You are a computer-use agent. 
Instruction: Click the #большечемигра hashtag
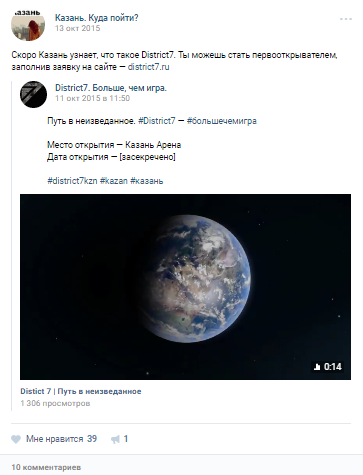222,121
